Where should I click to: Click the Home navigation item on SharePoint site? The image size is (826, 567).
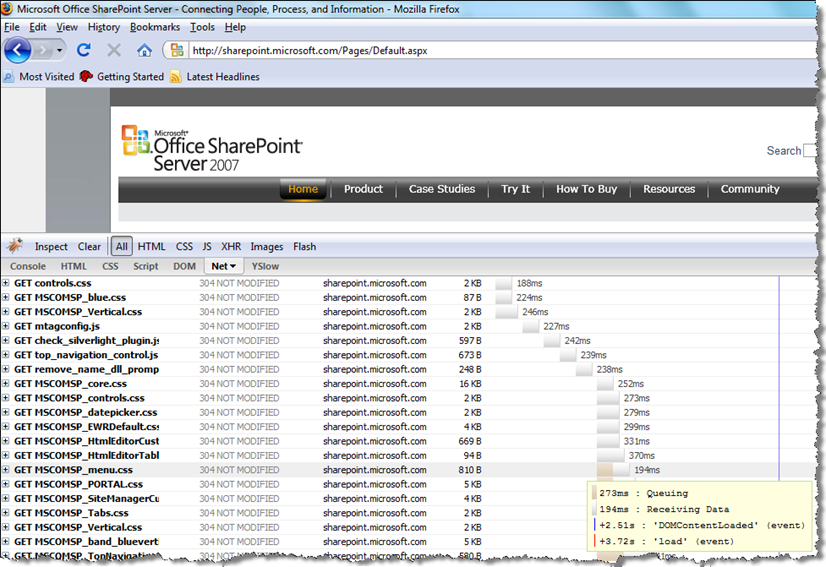[x=303, y=189]
